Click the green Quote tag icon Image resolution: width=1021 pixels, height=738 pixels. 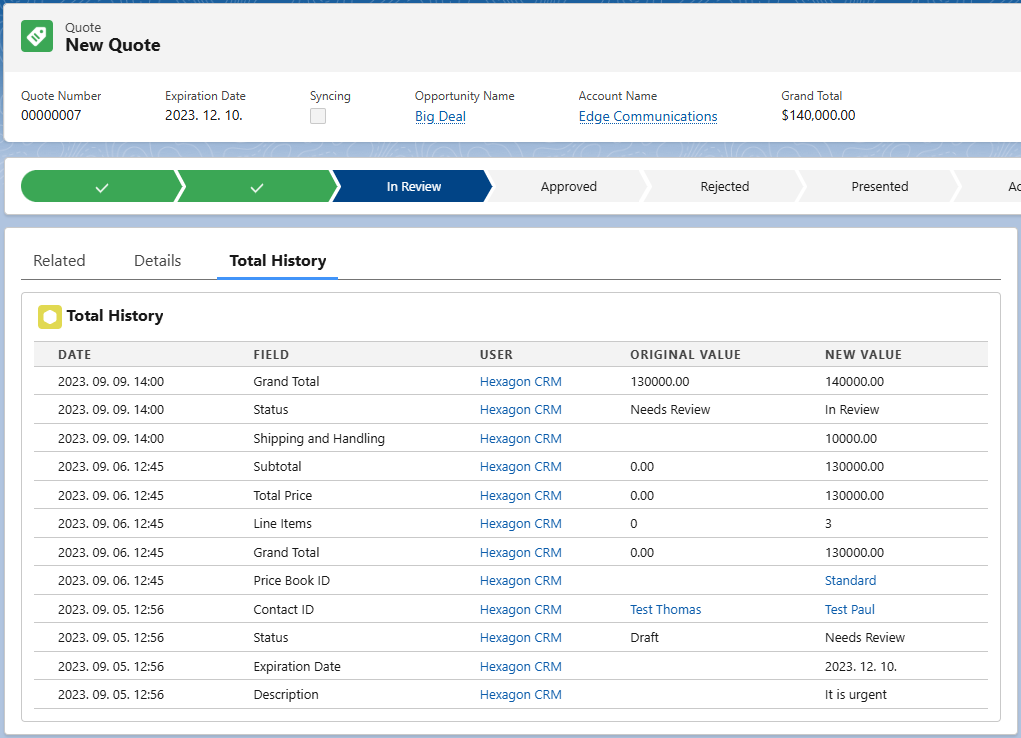click(x=37, y=36)
